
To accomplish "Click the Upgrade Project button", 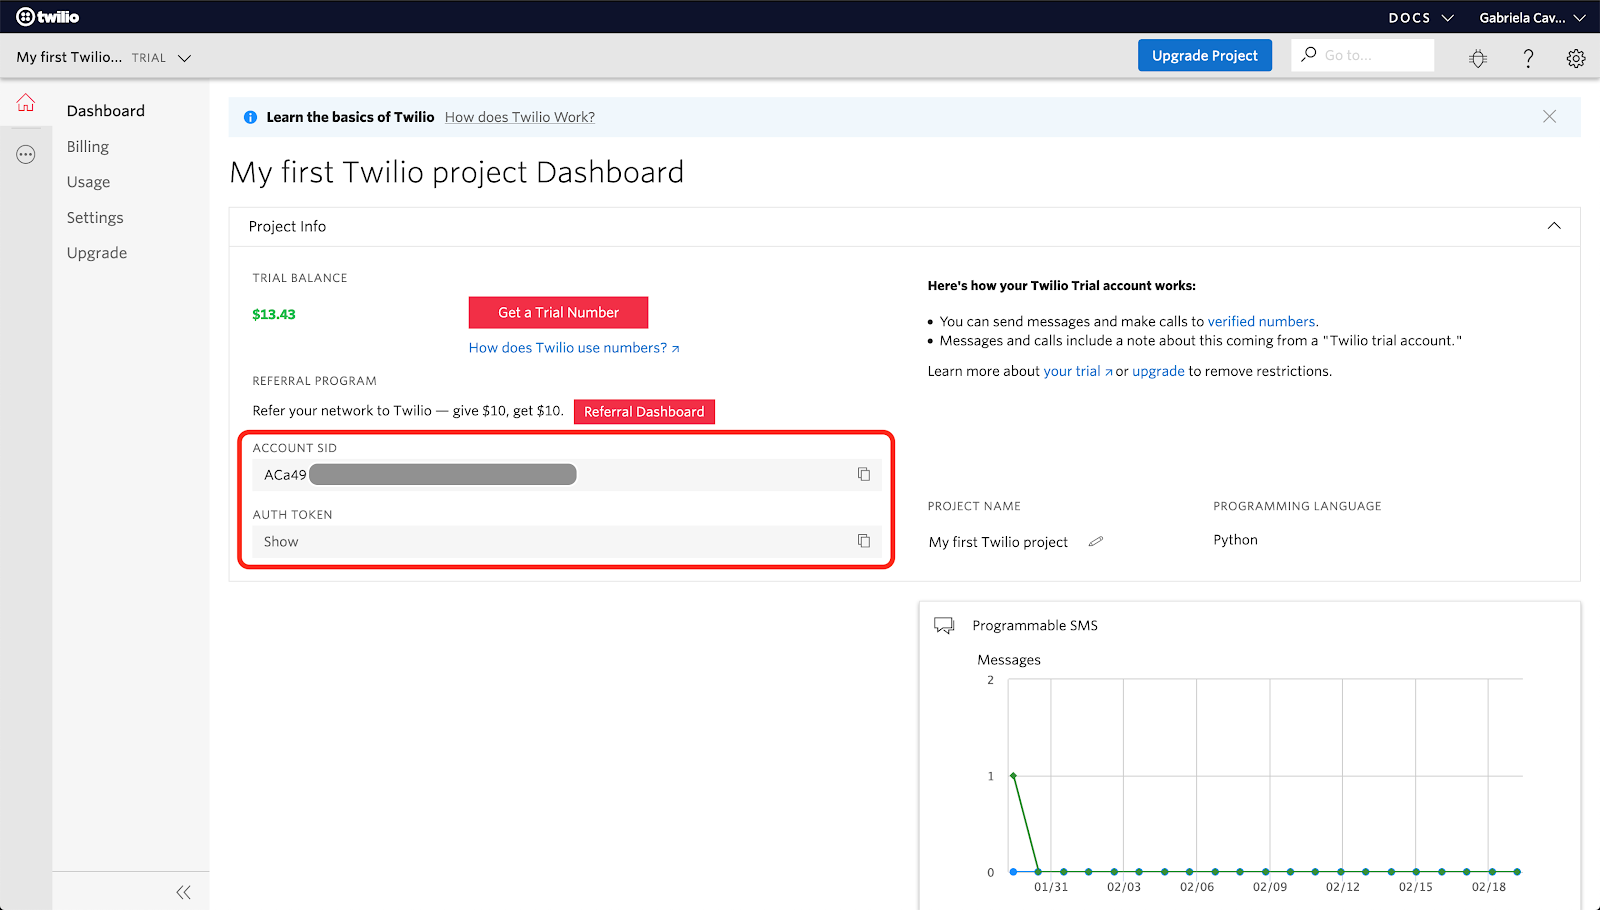I will coord(1205,56).
